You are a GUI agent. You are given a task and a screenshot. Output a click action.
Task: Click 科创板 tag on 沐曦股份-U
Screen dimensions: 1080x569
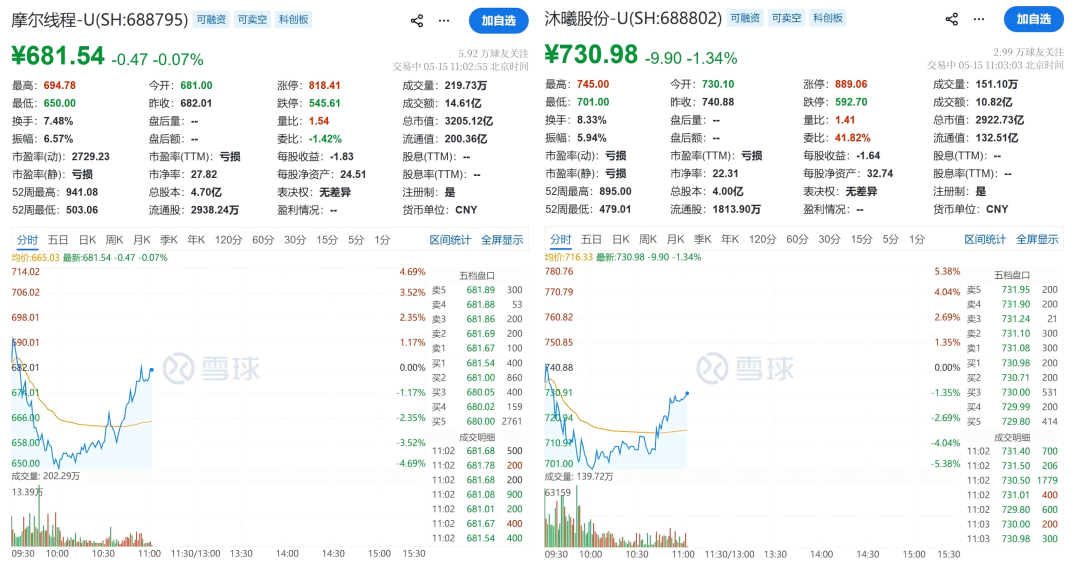click(828, 19)
